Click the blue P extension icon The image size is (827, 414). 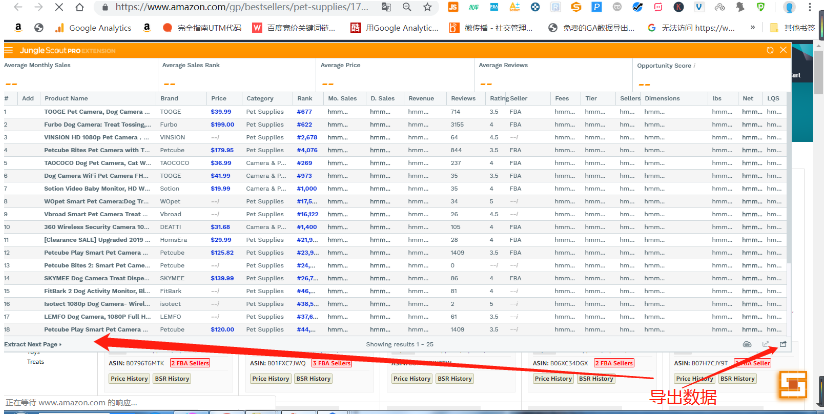pos(597,7)
